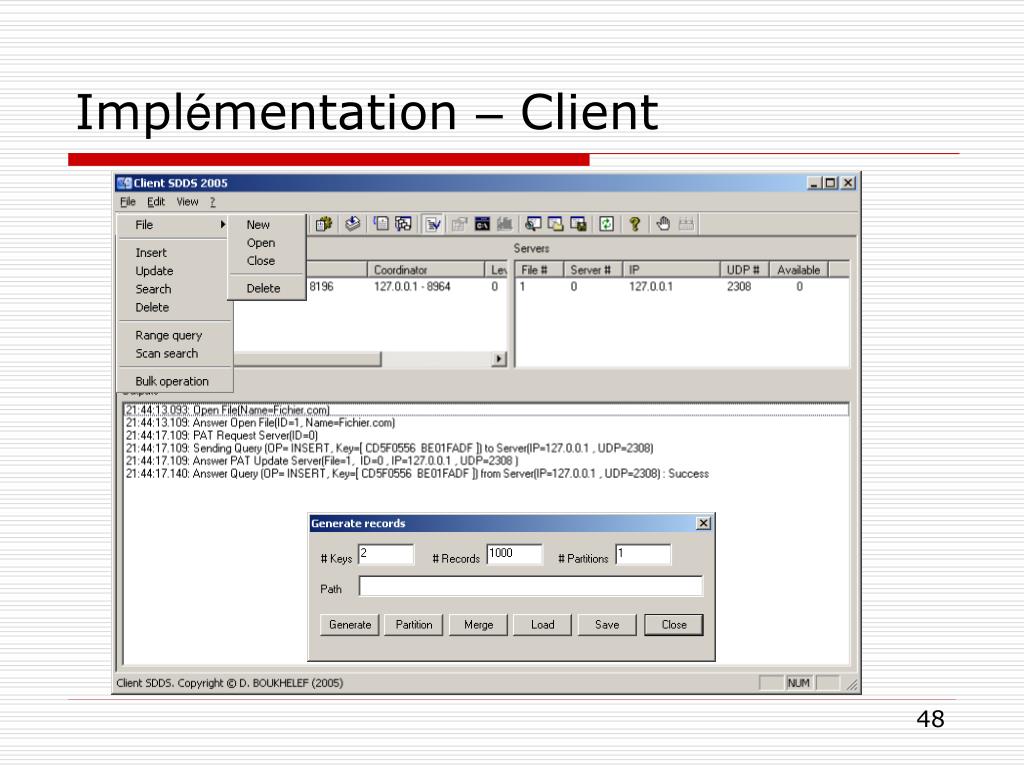
Task: Click the NUM status bar indicator
Action: pos(798,683)
